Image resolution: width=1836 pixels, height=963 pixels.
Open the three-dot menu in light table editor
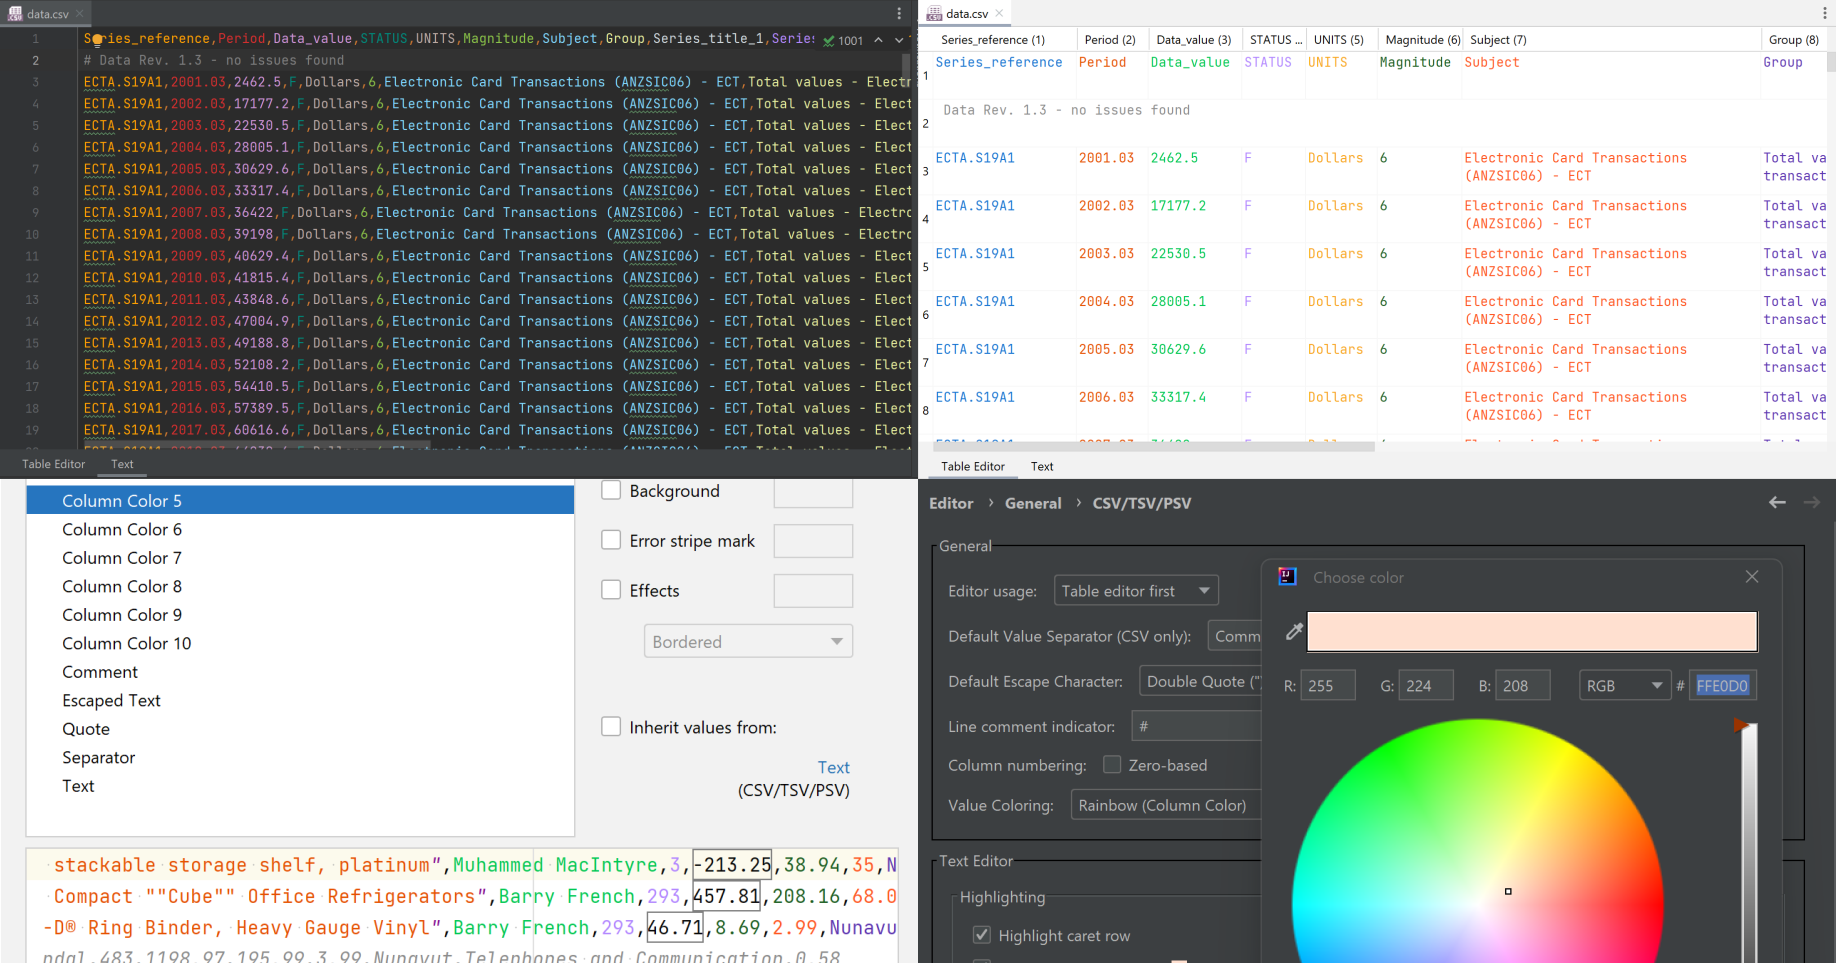1825,14
